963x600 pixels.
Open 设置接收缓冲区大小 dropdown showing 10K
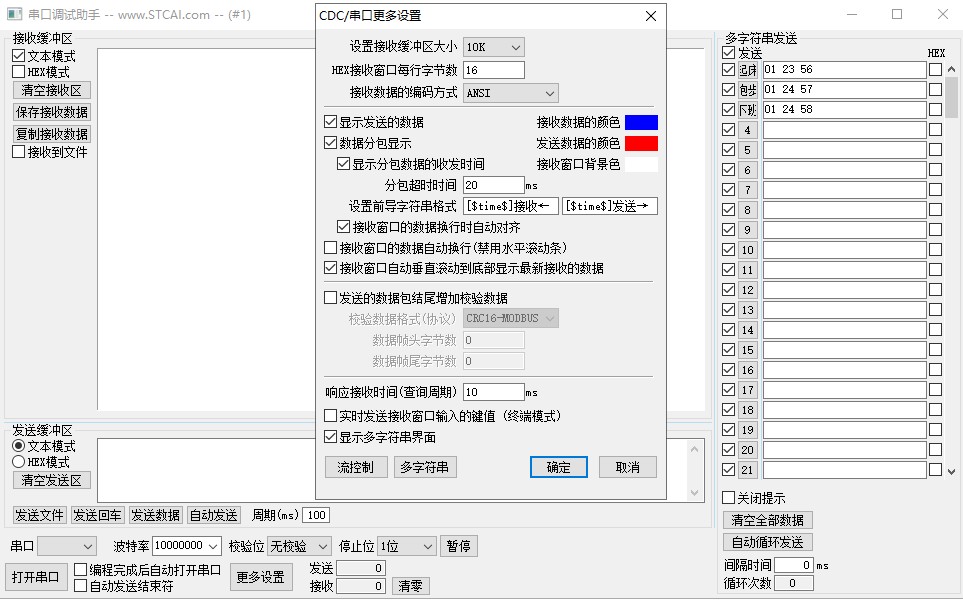(494, 47)
